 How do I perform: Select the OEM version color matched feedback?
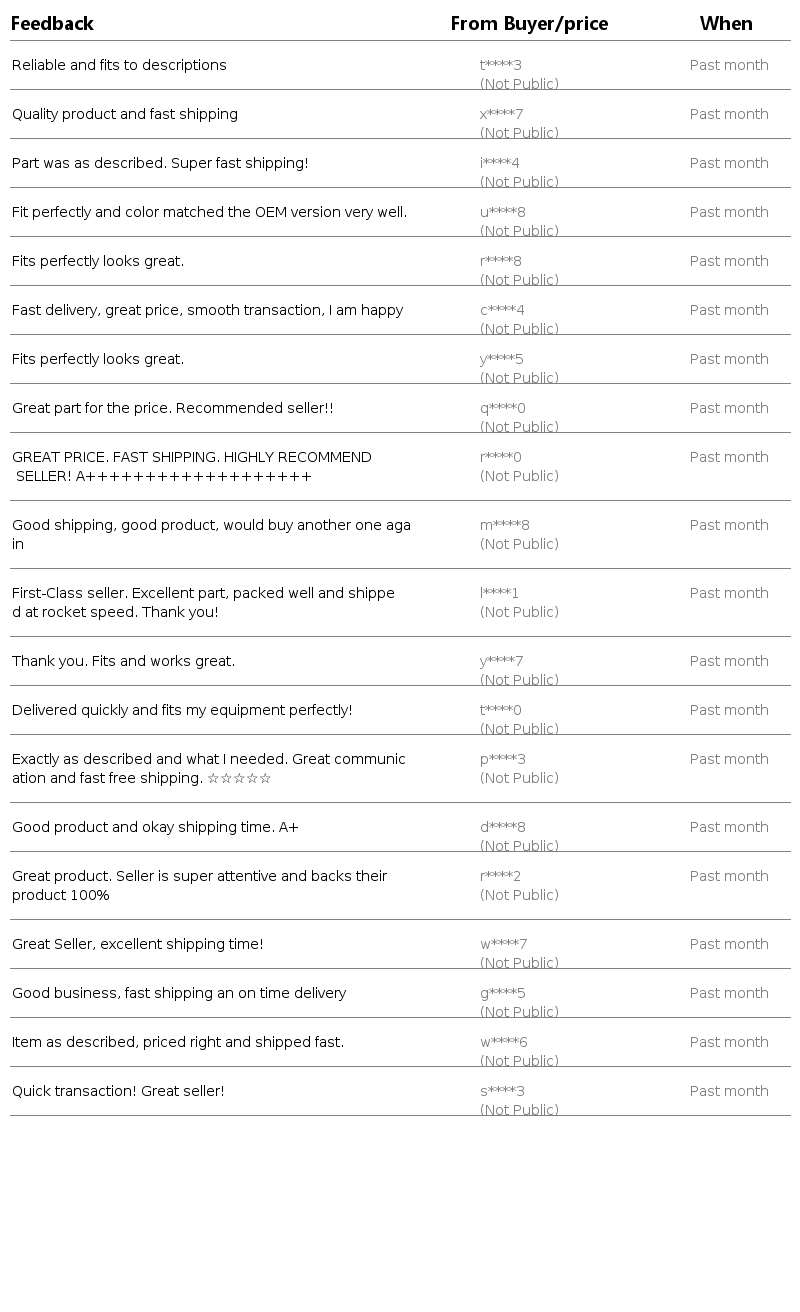(x=209, y=212)
